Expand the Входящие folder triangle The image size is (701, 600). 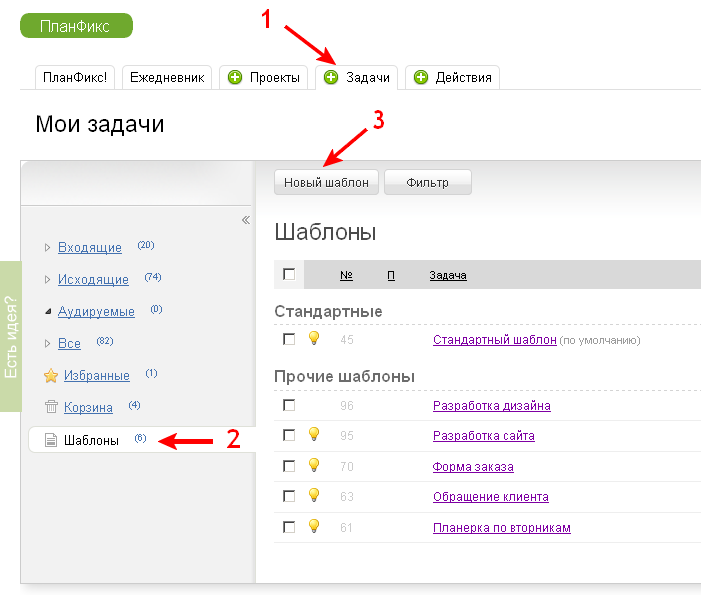[48, 247]
